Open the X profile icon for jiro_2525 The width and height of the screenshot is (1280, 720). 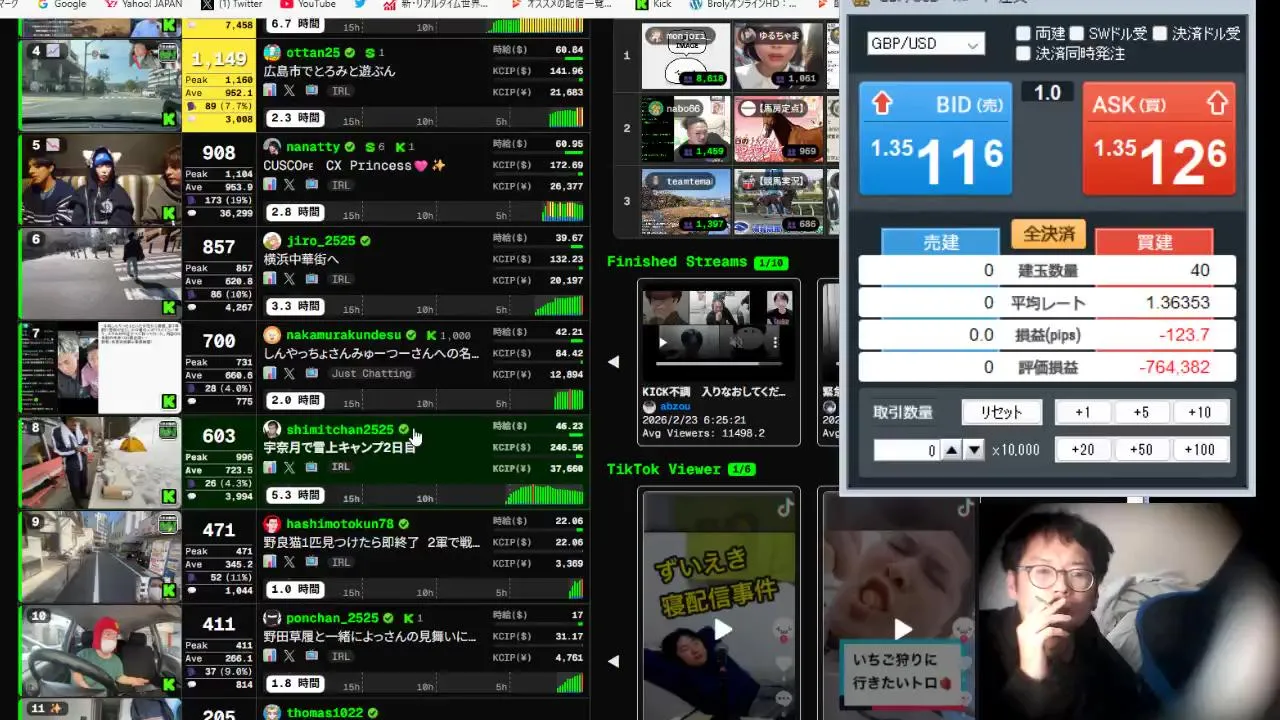click(289, 279)
